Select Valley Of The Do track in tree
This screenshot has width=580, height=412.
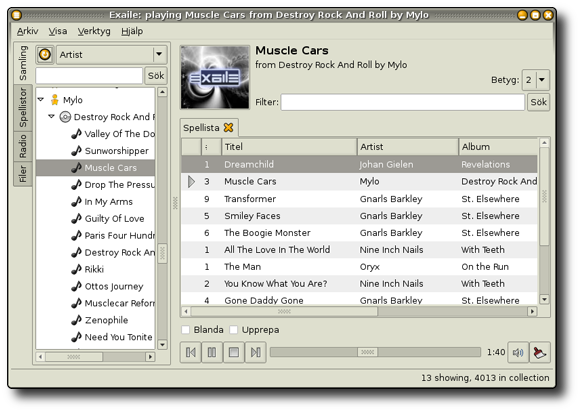click(x=119, y=134)
